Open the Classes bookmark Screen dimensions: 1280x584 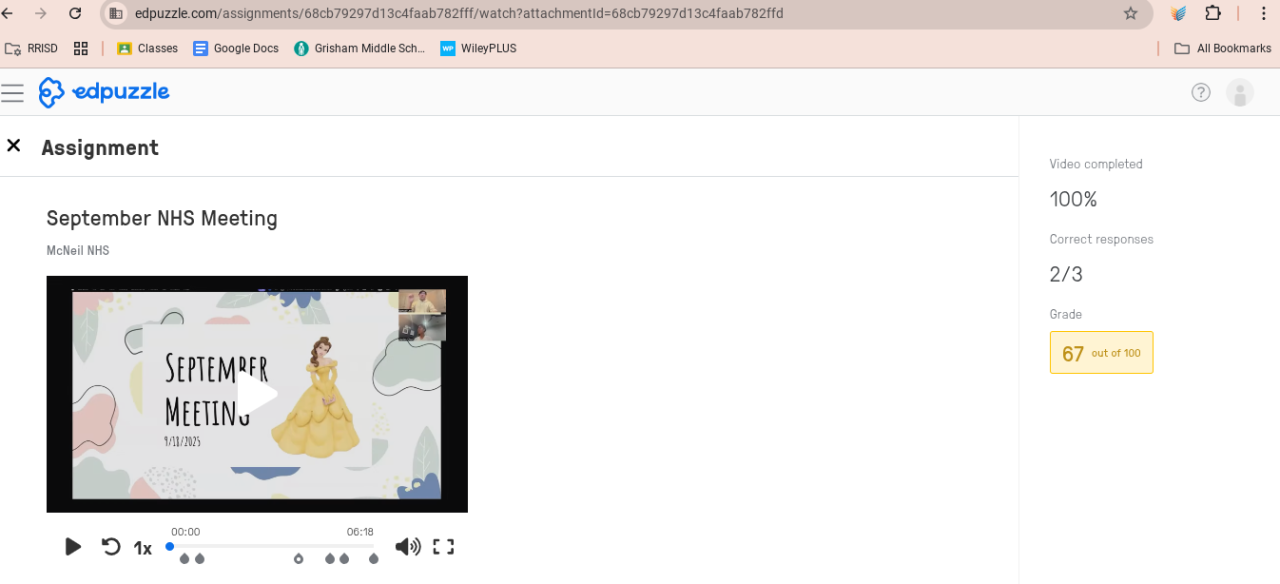(147, 48)
